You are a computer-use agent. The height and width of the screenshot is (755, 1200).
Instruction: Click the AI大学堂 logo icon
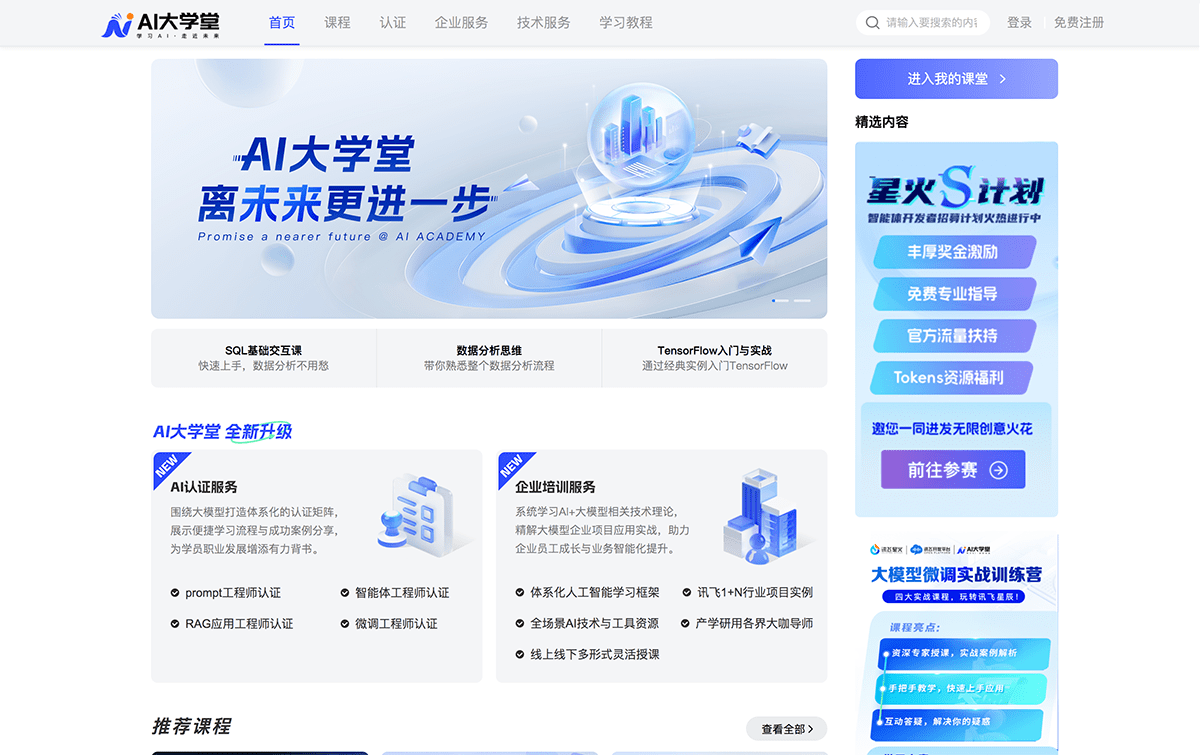click(x=114, y=22)
